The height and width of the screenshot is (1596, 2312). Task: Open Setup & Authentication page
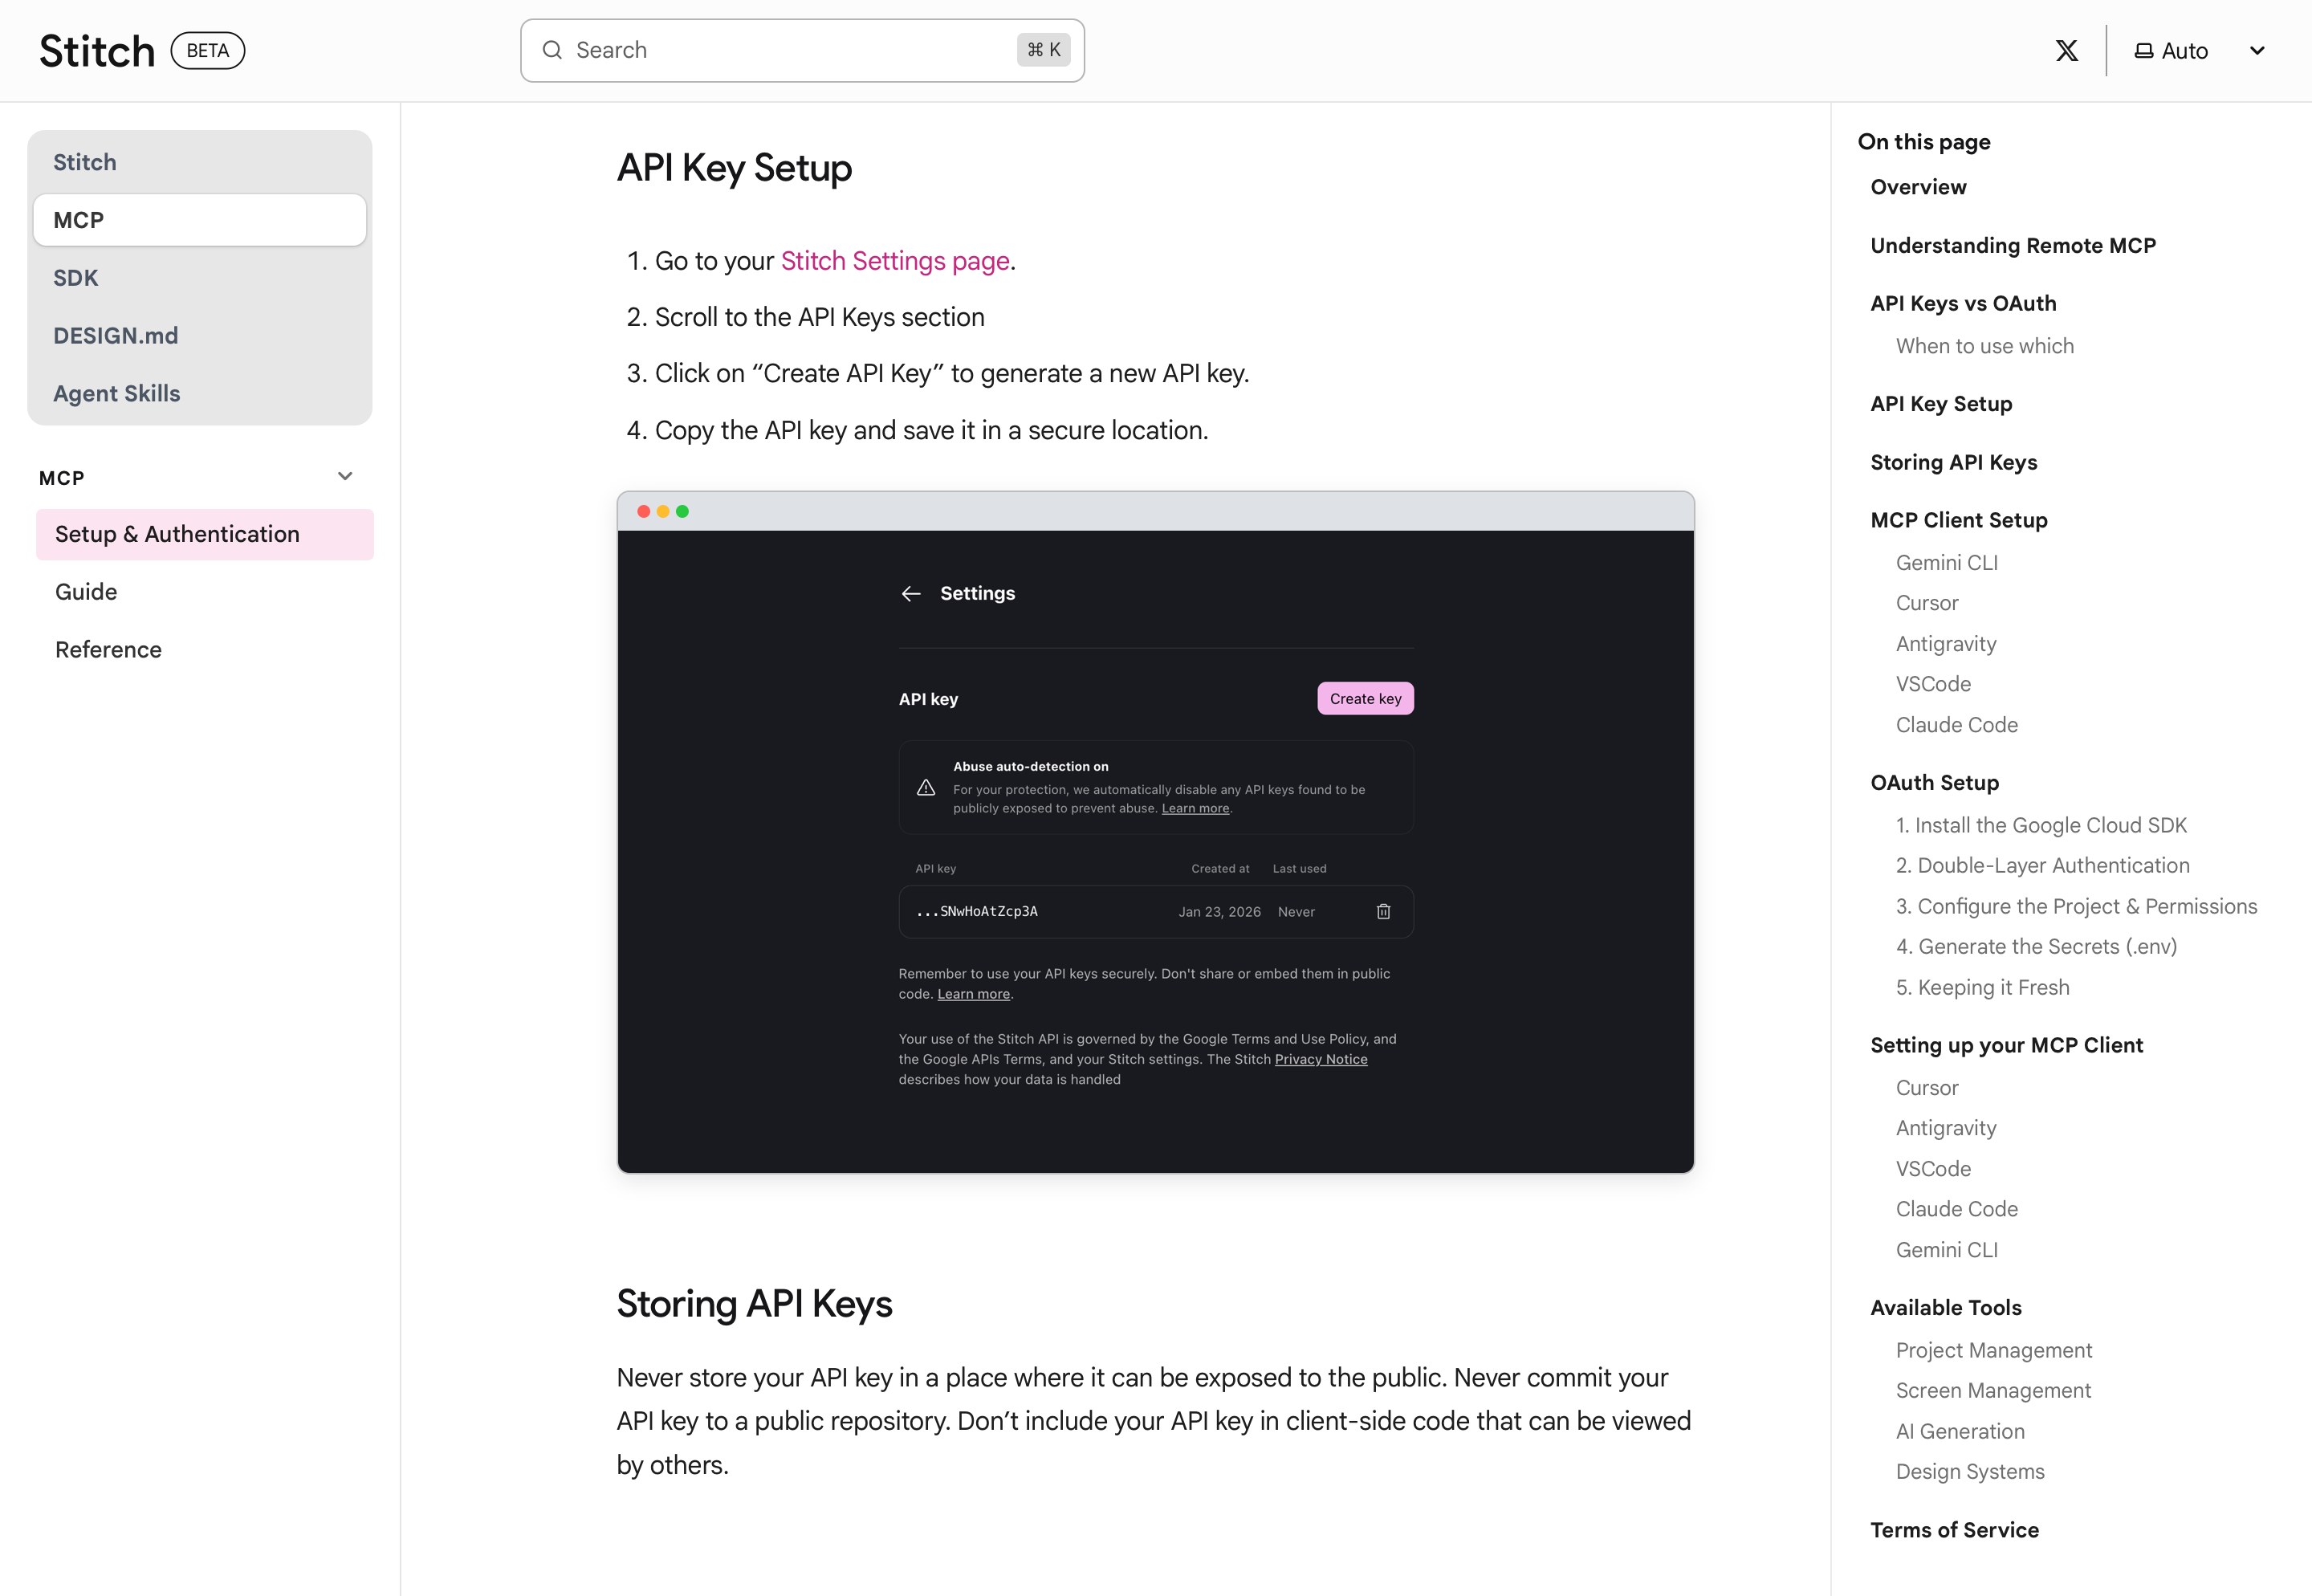coord(205,534)
